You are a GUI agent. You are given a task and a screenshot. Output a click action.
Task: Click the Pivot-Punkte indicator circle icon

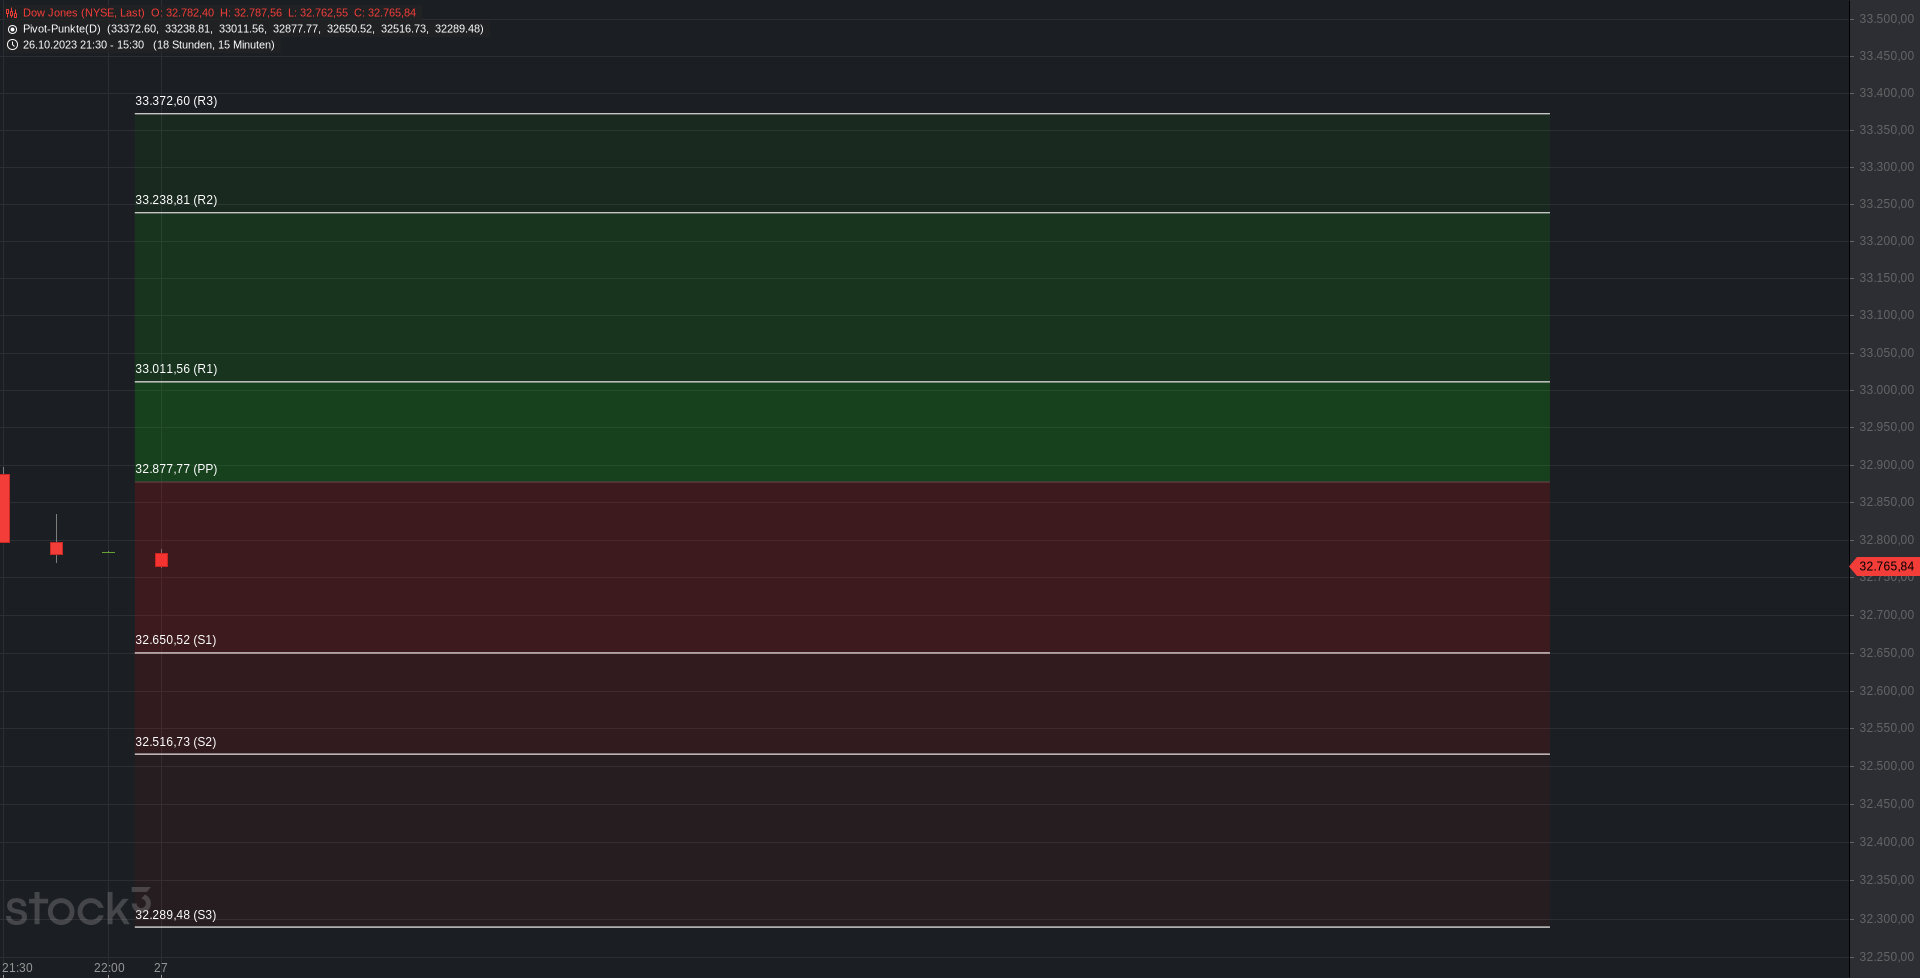coord(12,29)
